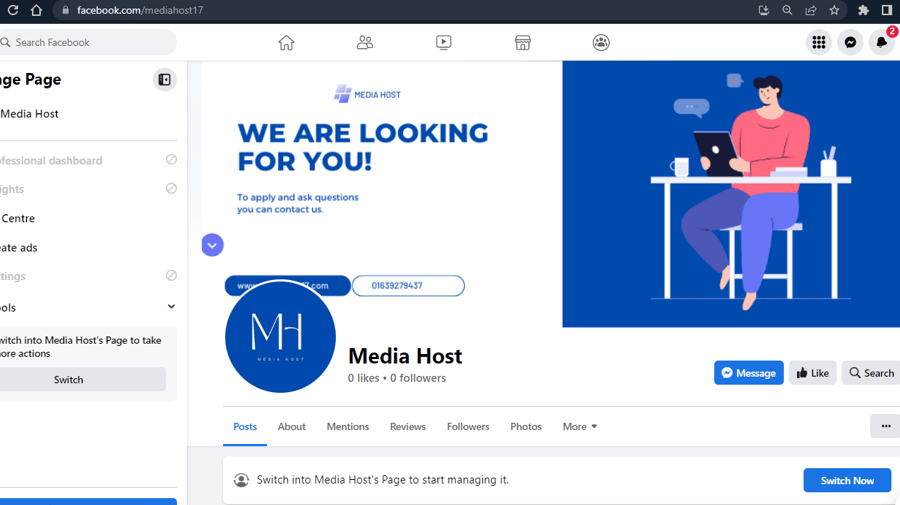Image resolution: width=900 pixels, height=505 pixels.
Task: Open the More tab dropdown
Action: 580,426
